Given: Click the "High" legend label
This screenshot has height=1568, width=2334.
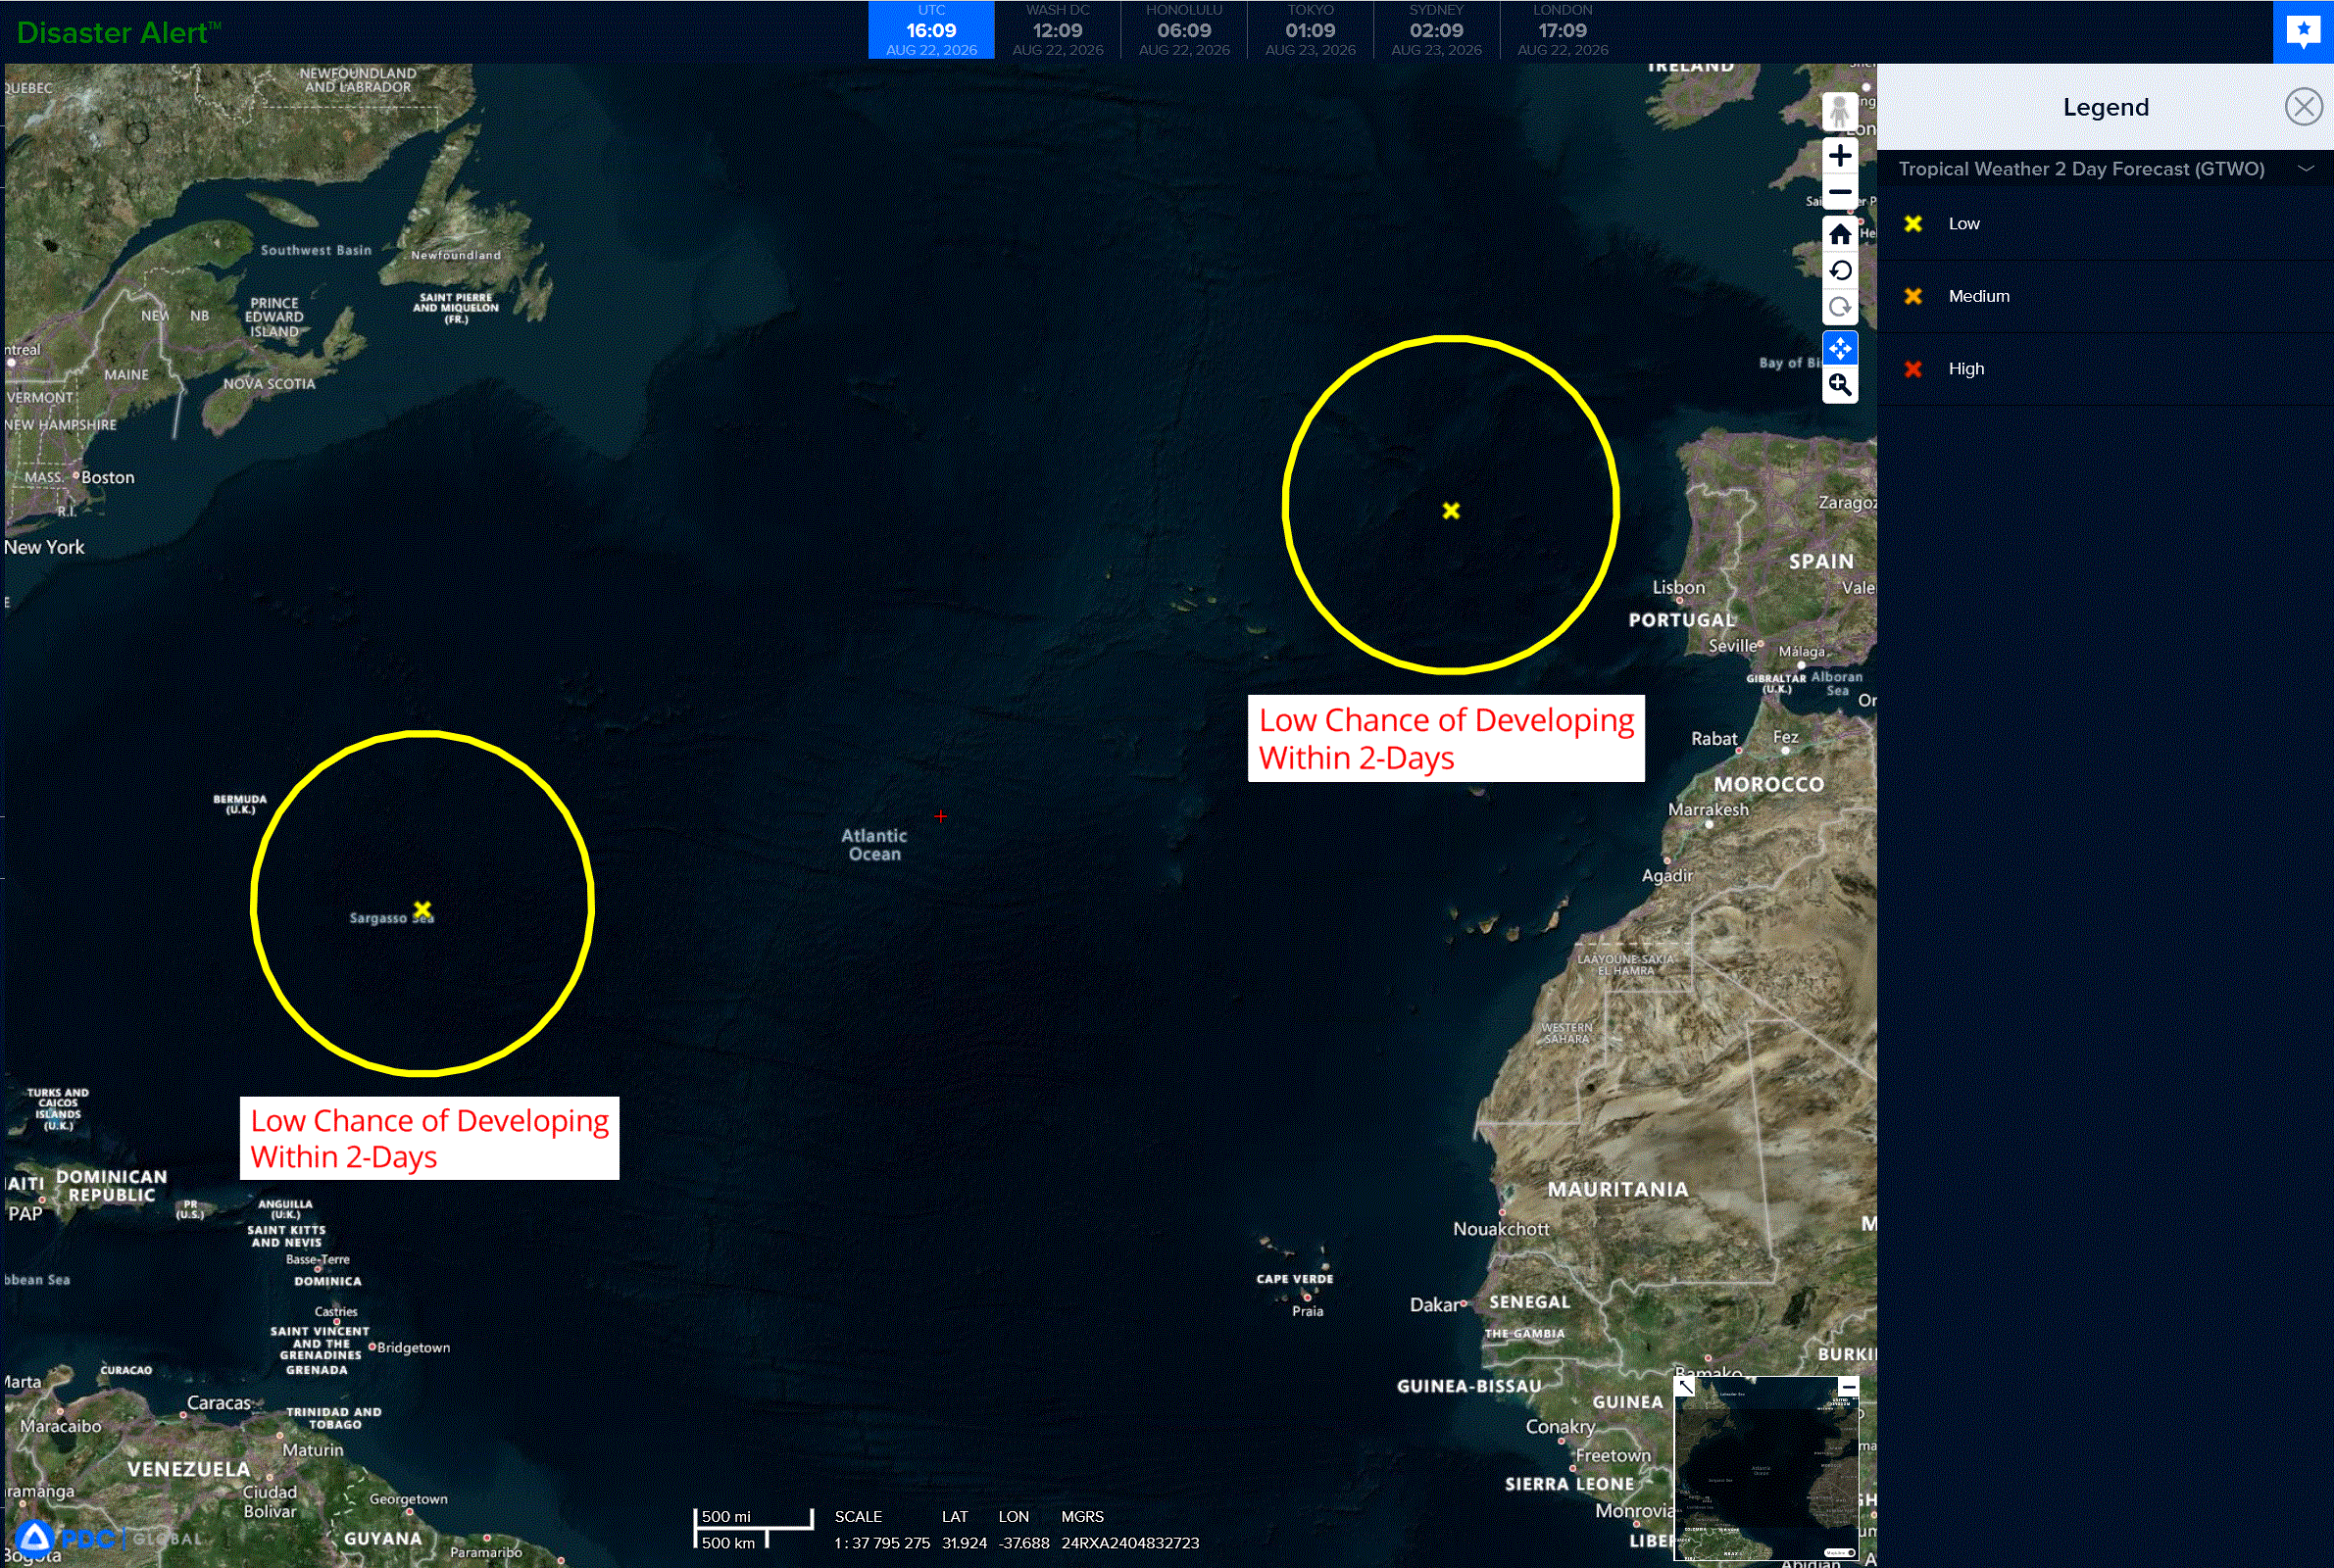Looking at the screenshot, I should [x=1965, y=369].
